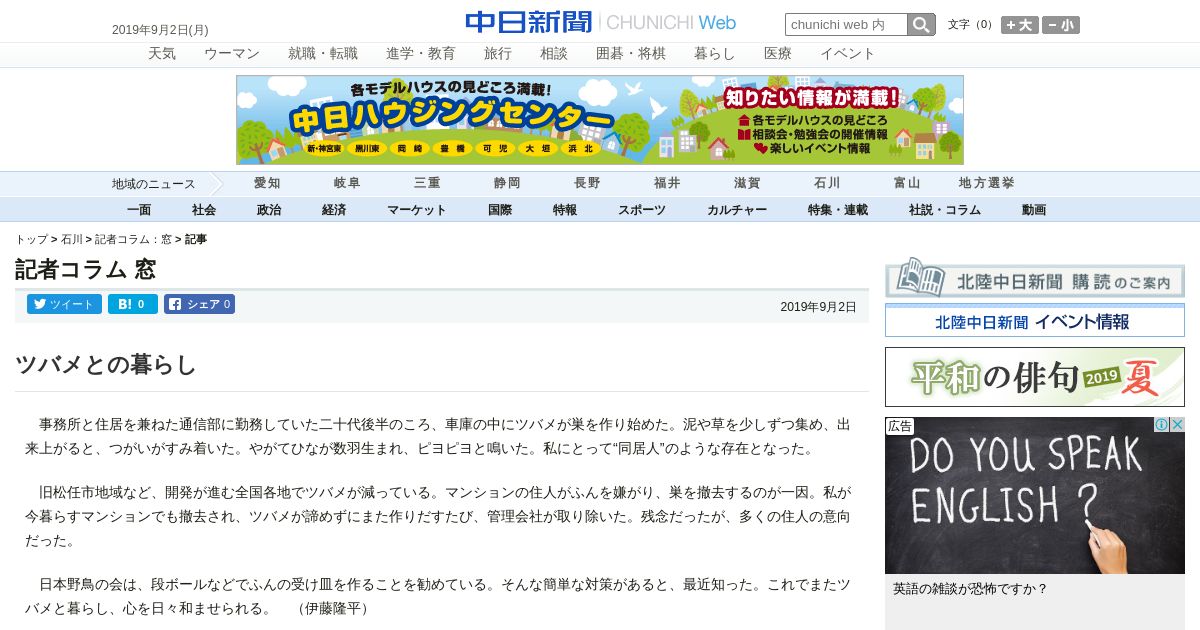
Task: Click the 英語の雑談が恐怖ですか？ ad link
Action: 970,589
